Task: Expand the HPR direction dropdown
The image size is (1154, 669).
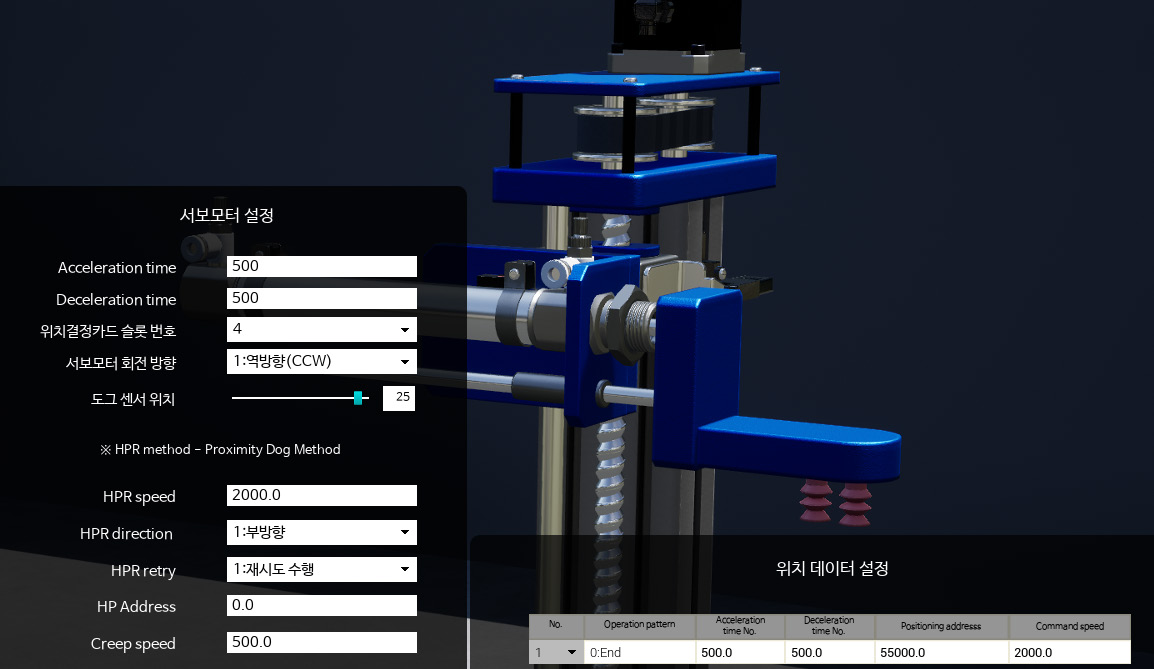Action: [x=321, y=532]
